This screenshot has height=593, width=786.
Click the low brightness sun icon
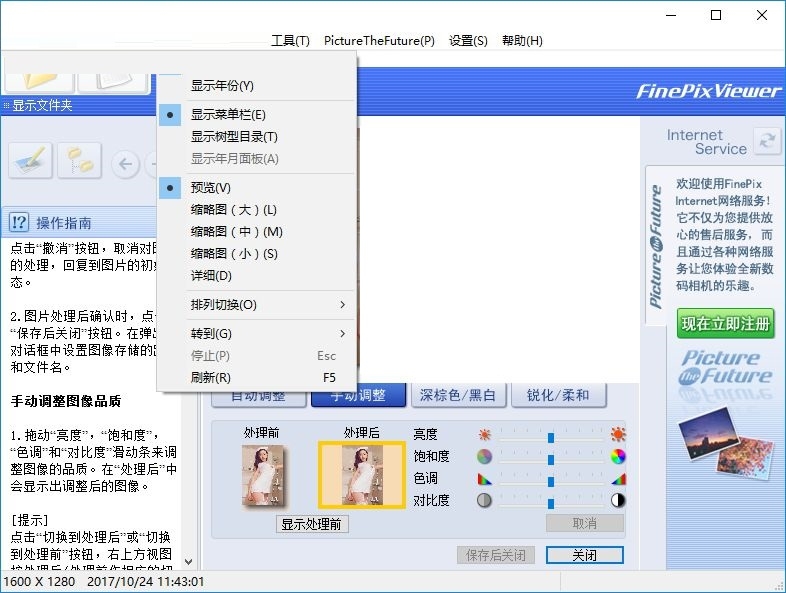pyautogui.click(x=484, y=434)
